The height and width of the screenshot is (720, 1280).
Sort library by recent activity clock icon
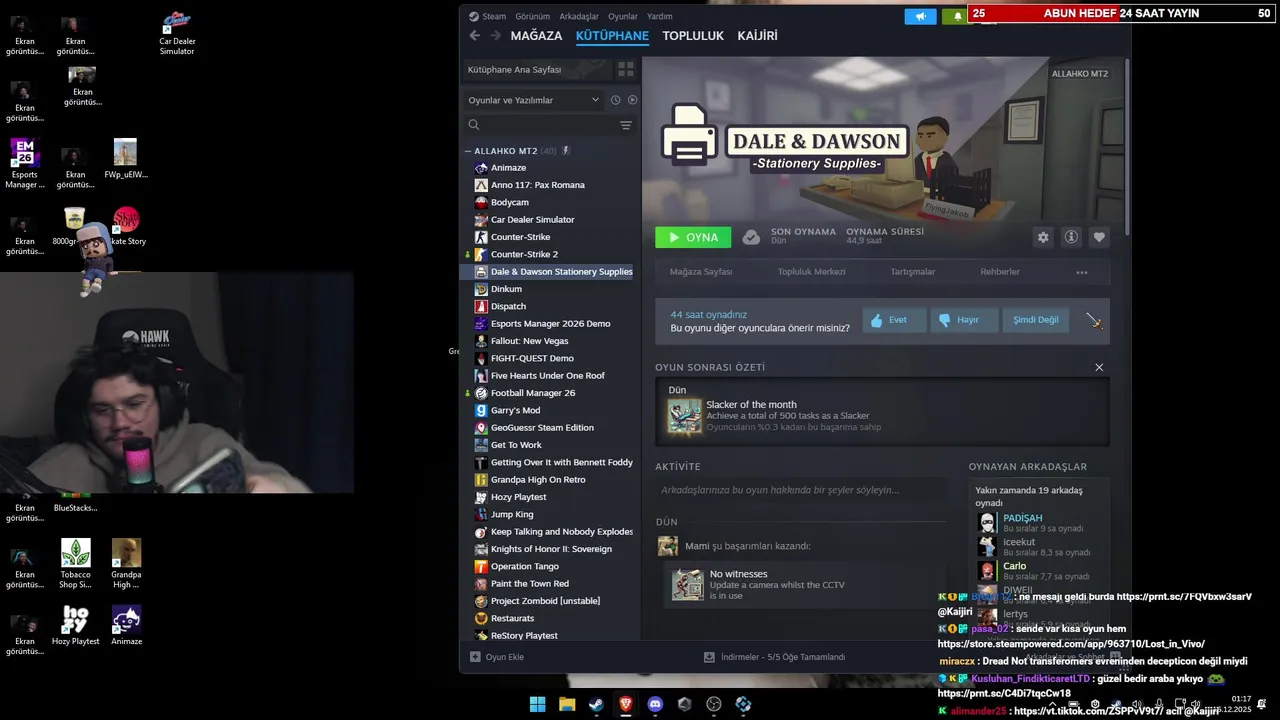click(616, 100)
